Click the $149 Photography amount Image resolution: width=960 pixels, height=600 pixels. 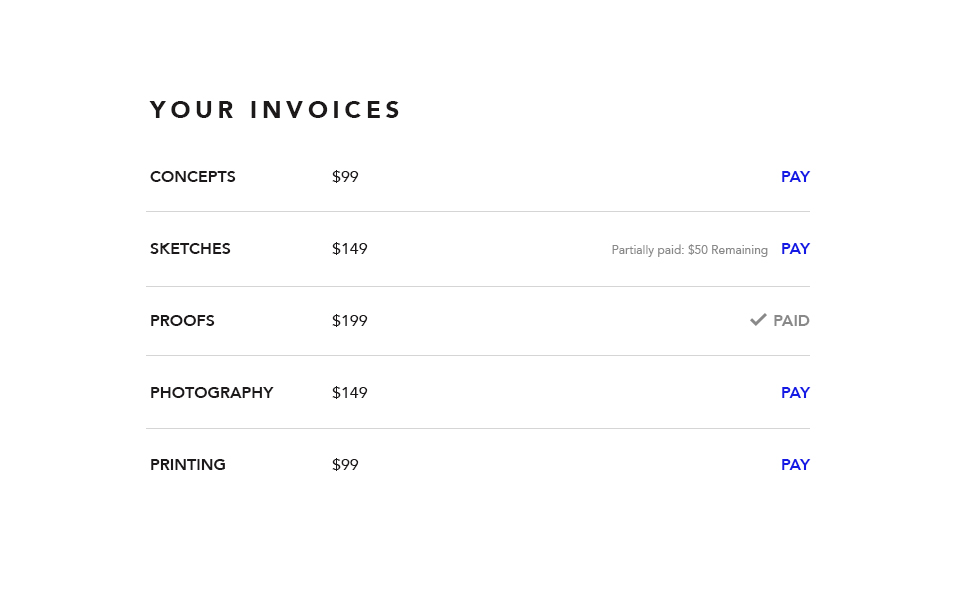pyautogui.click(x=349, y=393)
